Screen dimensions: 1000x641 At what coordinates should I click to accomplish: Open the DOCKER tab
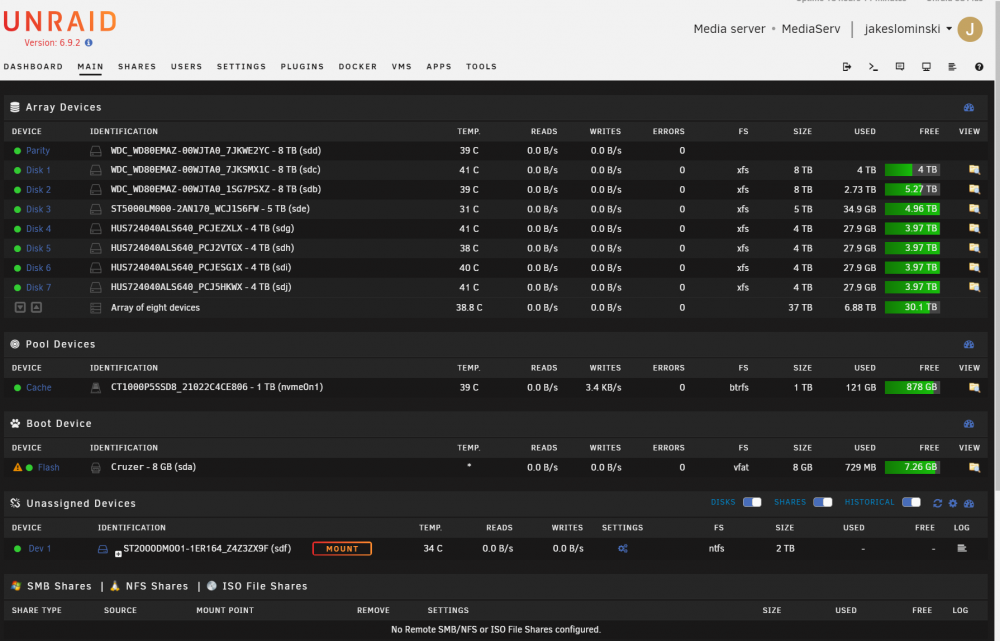tap(358, 66)
